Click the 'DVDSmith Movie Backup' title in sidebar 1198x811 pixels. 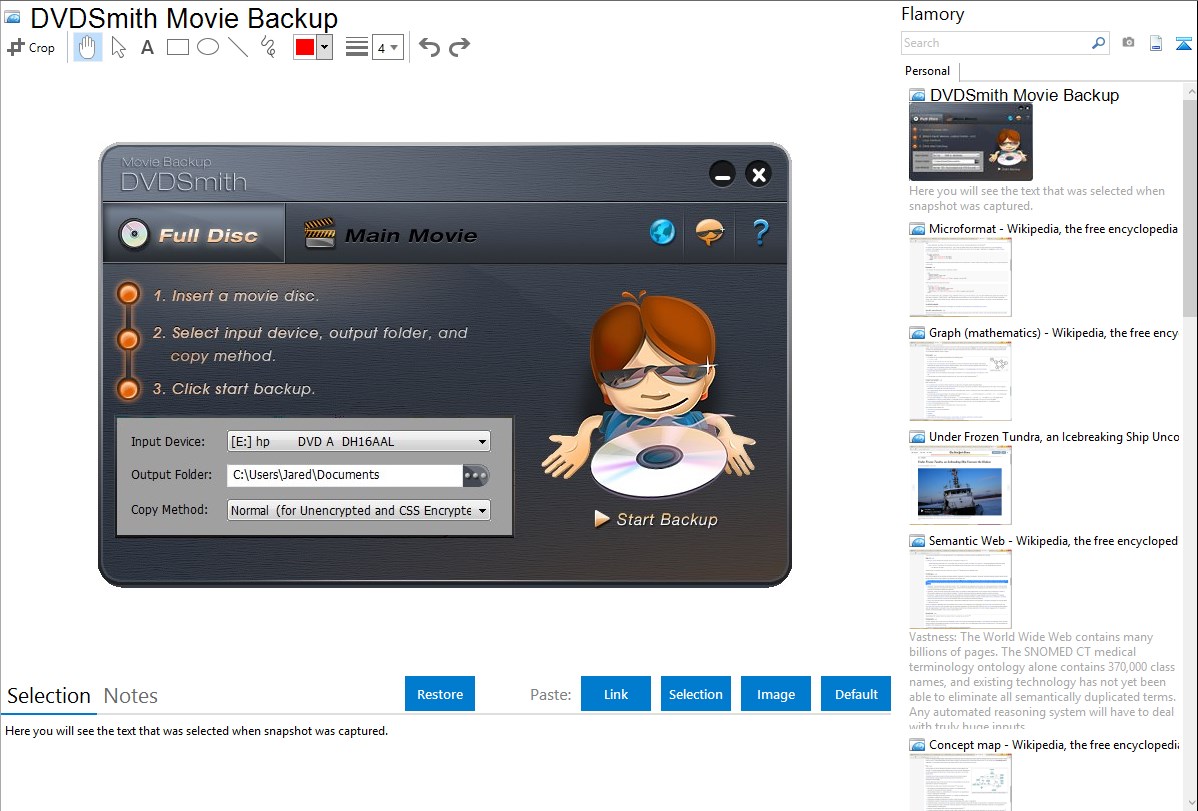pos(1025,96)
